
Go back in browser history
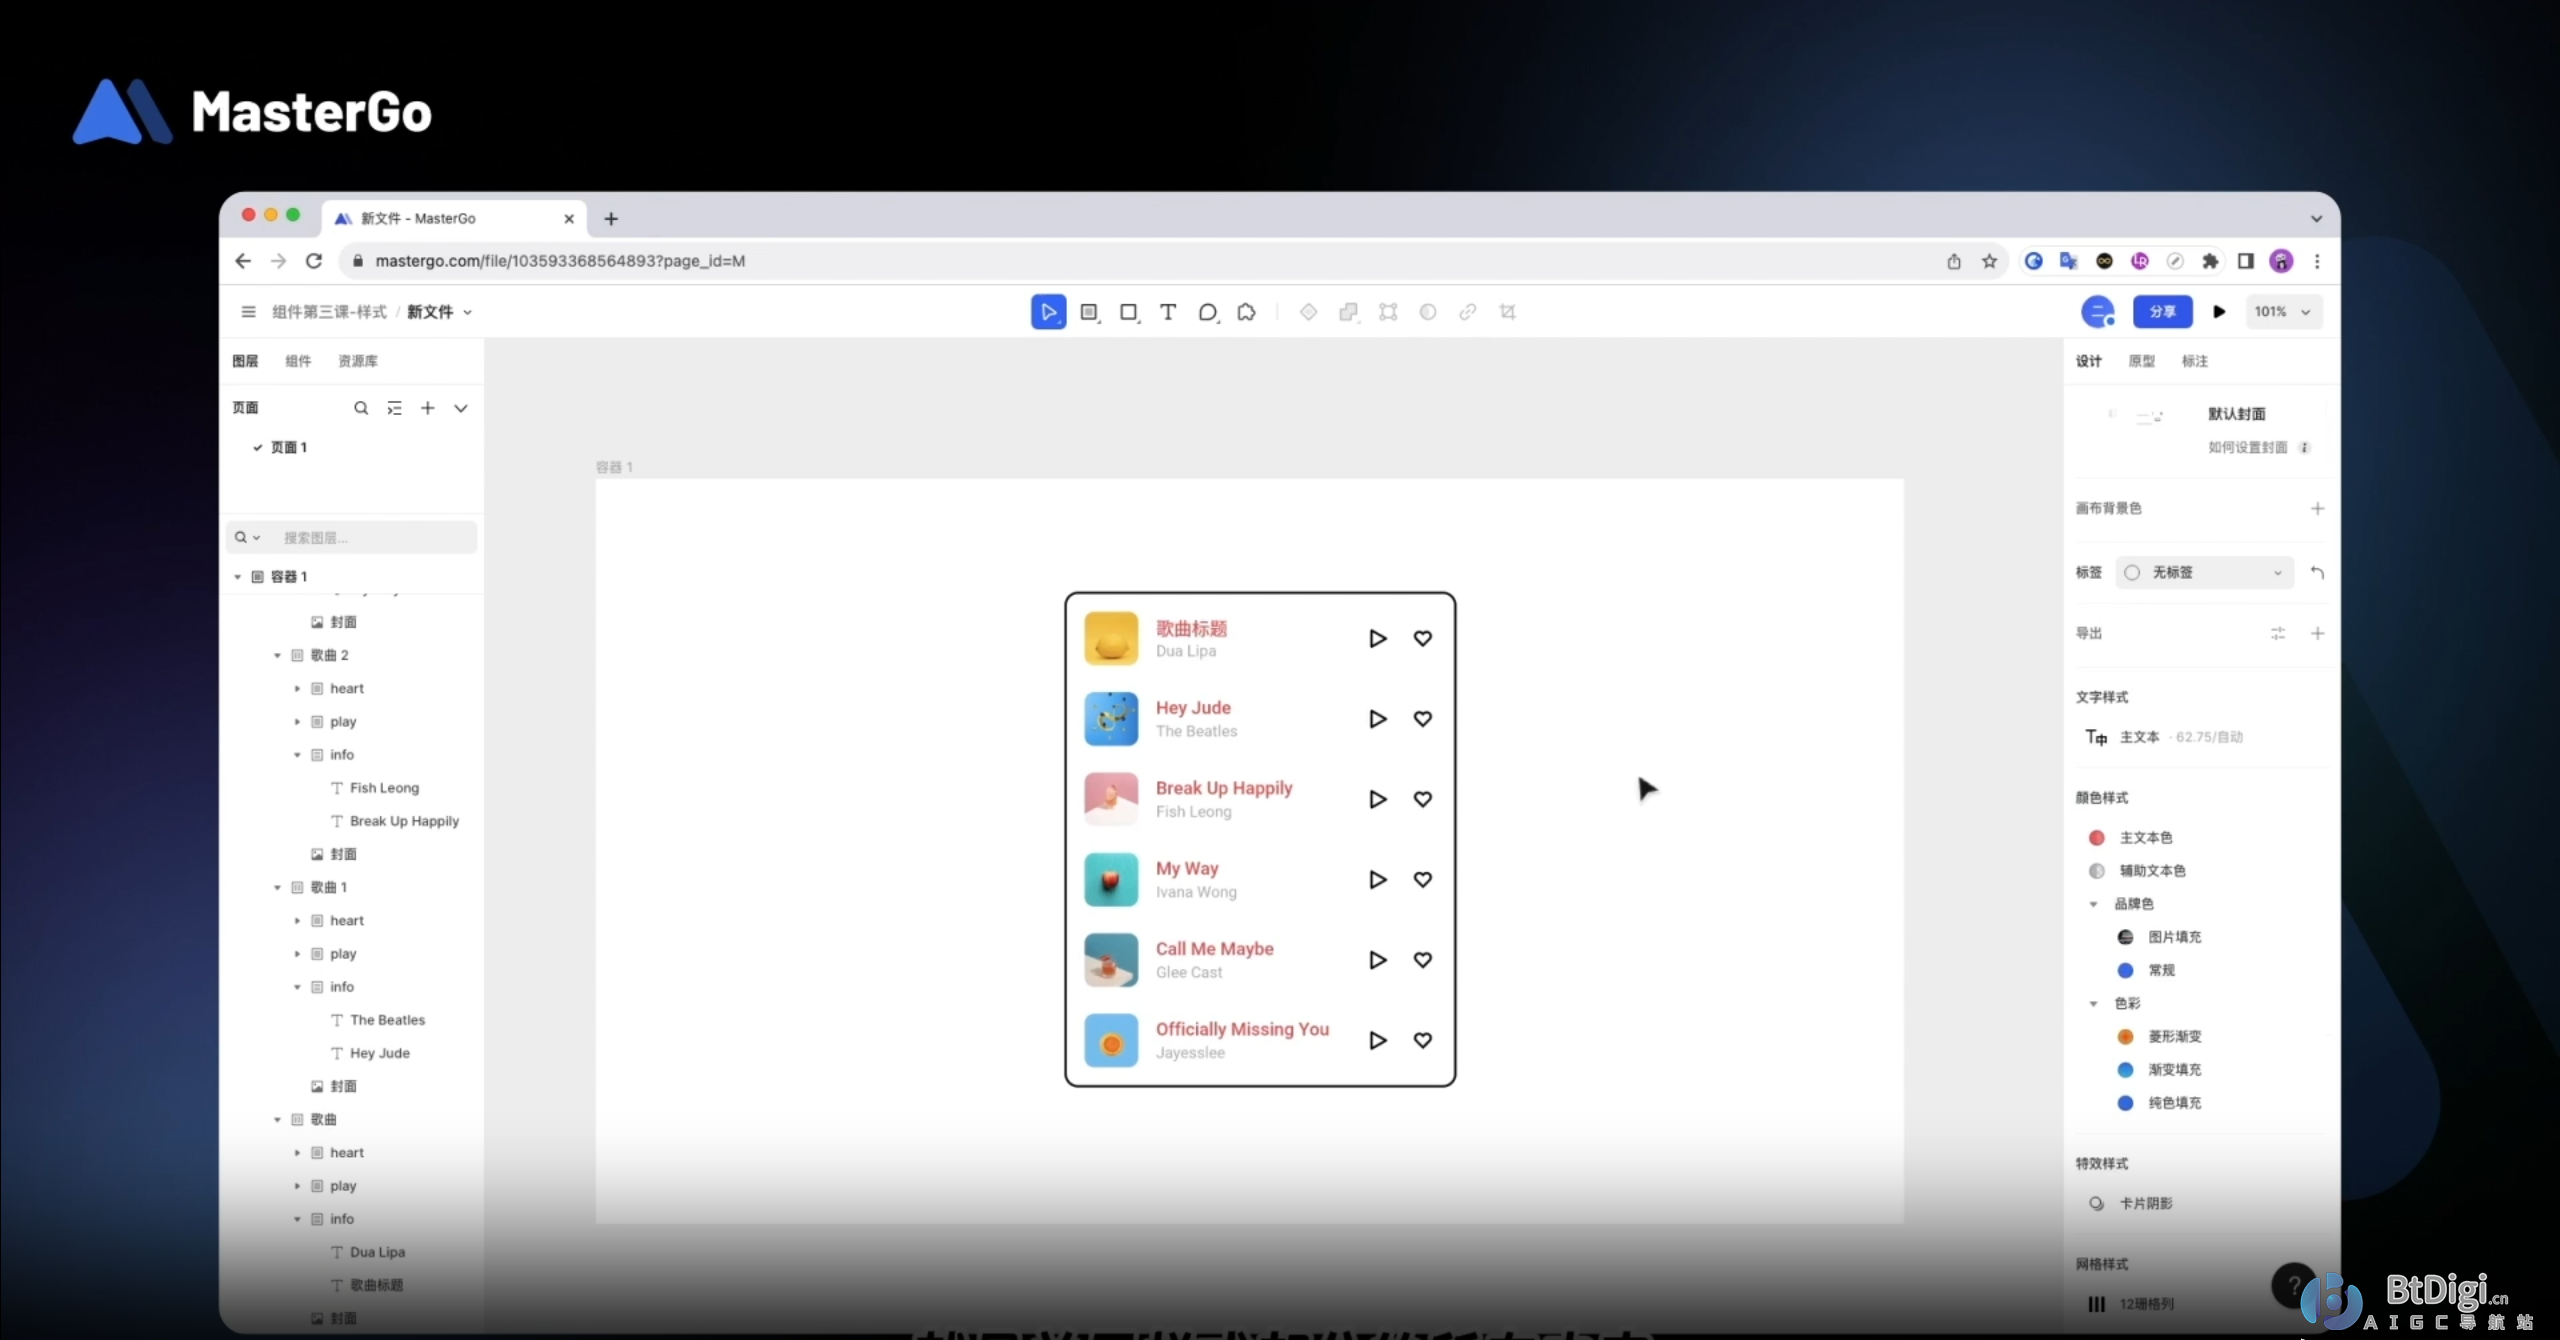click(243, 261)
